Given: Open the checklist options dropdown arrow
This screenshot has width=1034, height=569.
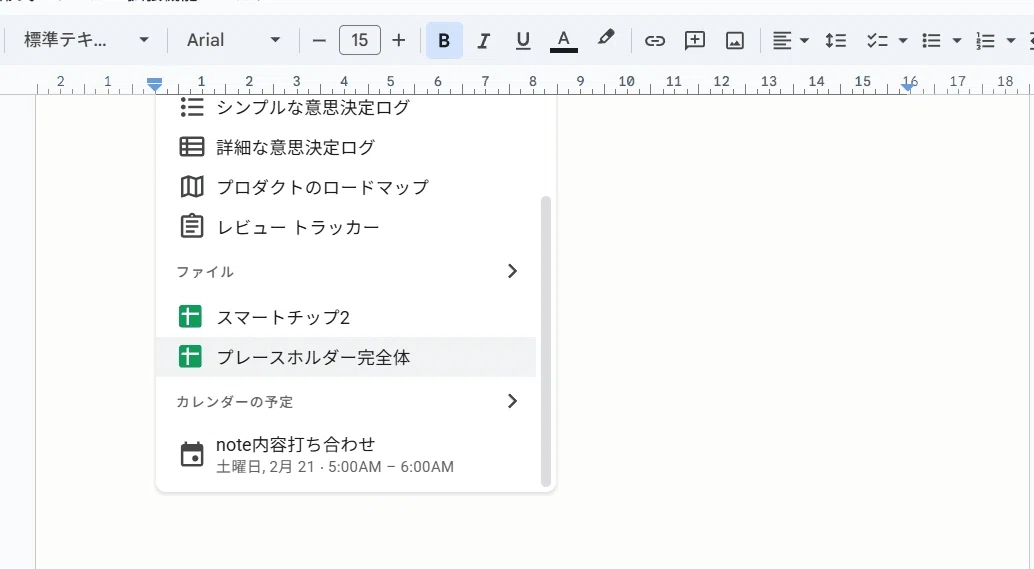Looking at the screenshot, I should tap(903, 40).
